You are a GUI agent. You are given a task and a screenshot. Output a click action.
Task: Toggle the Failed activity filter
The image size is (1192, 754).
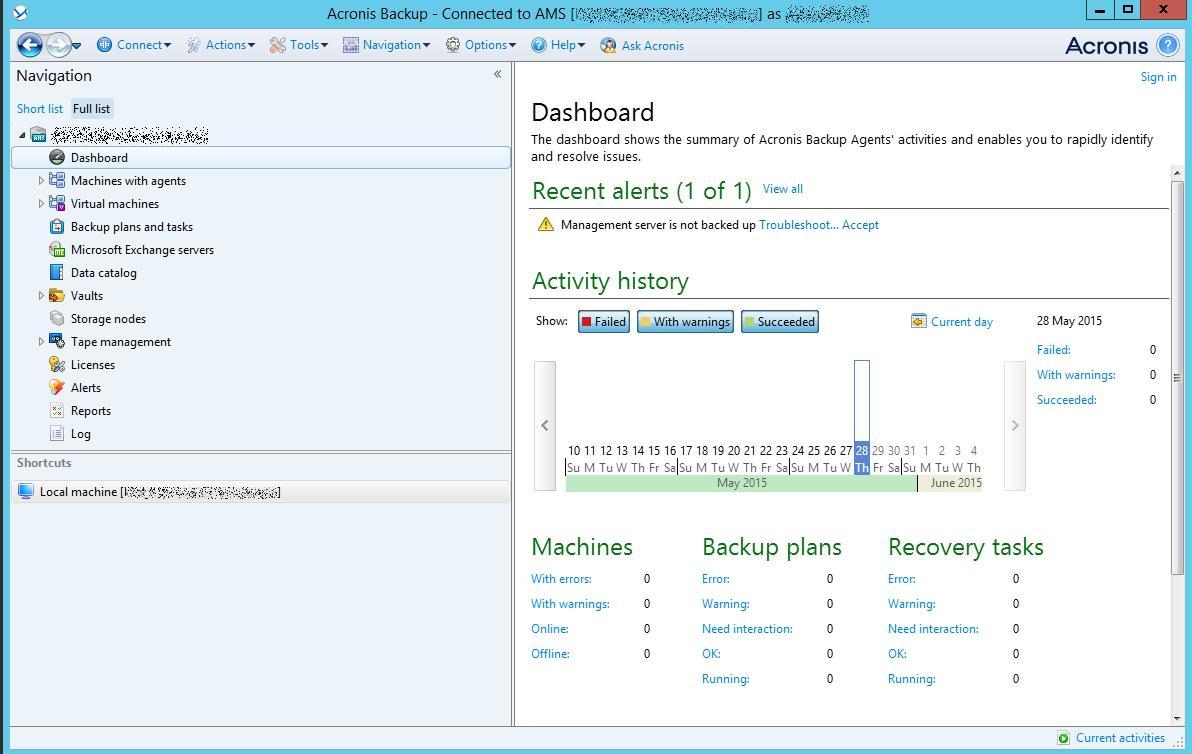(x=604, y=322)
